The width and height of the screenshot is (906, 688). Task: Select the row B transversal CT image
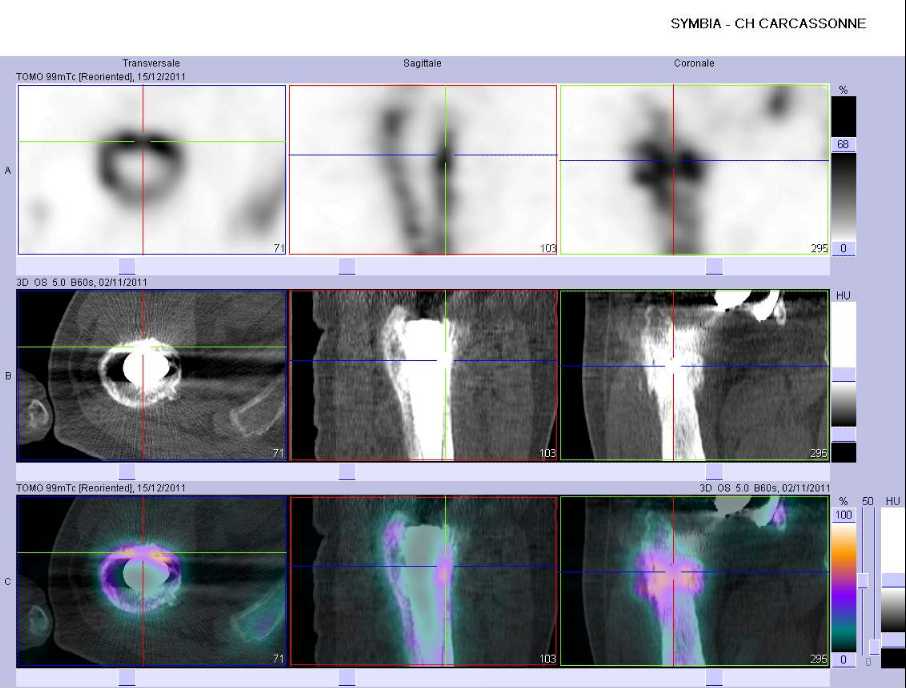click(x=152, y=375)
